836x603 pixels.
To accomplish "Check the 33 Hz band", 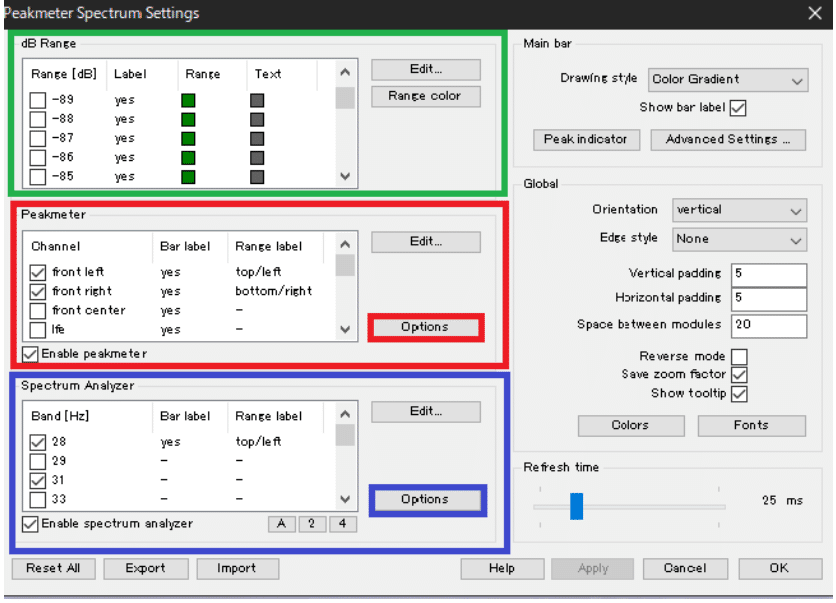I will 37,500.
